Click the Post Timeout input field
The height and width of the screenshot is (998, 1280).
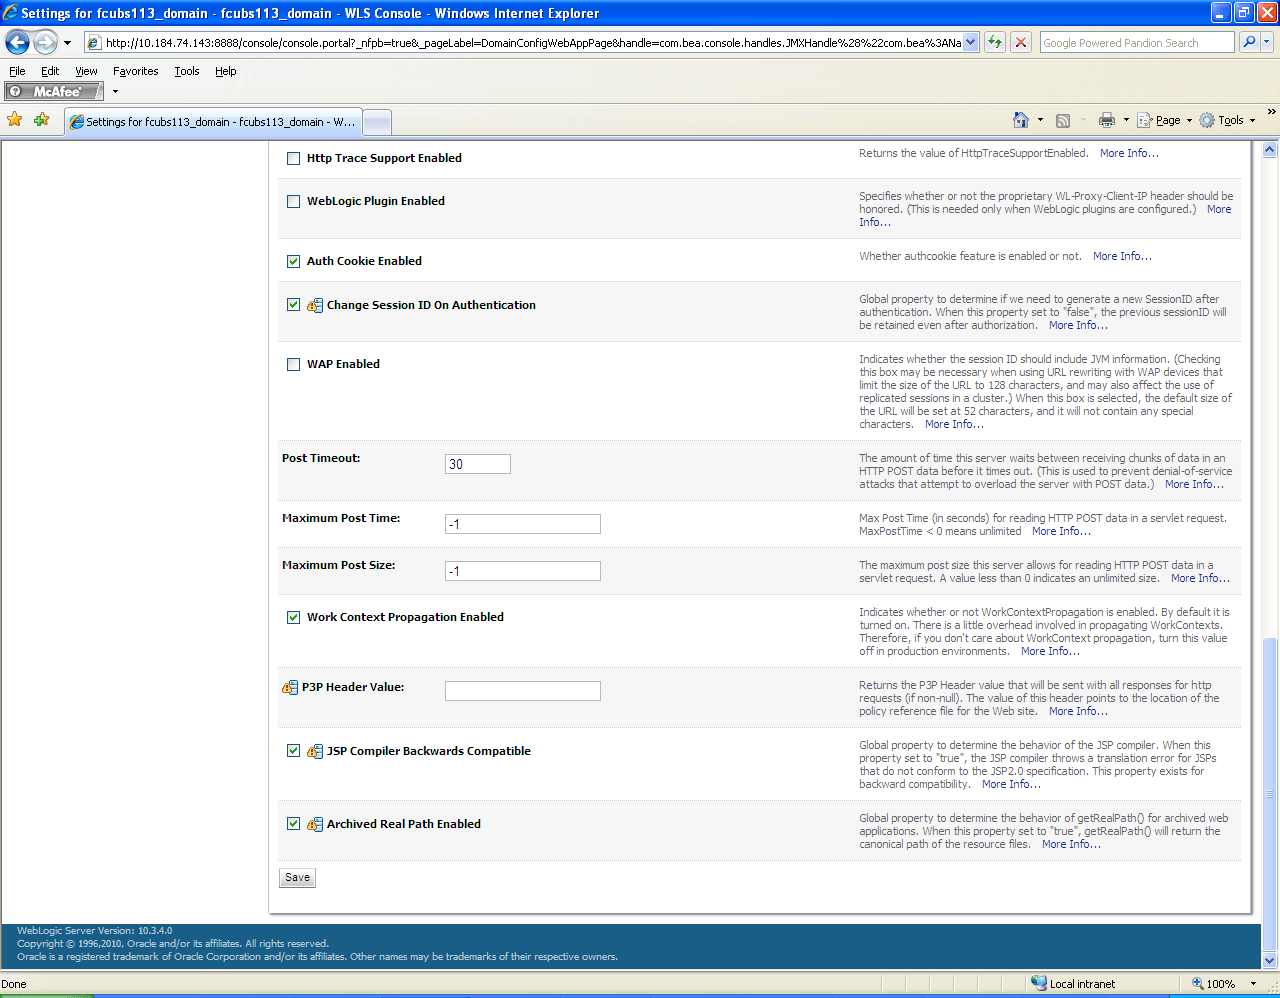[x=478, y=464]
